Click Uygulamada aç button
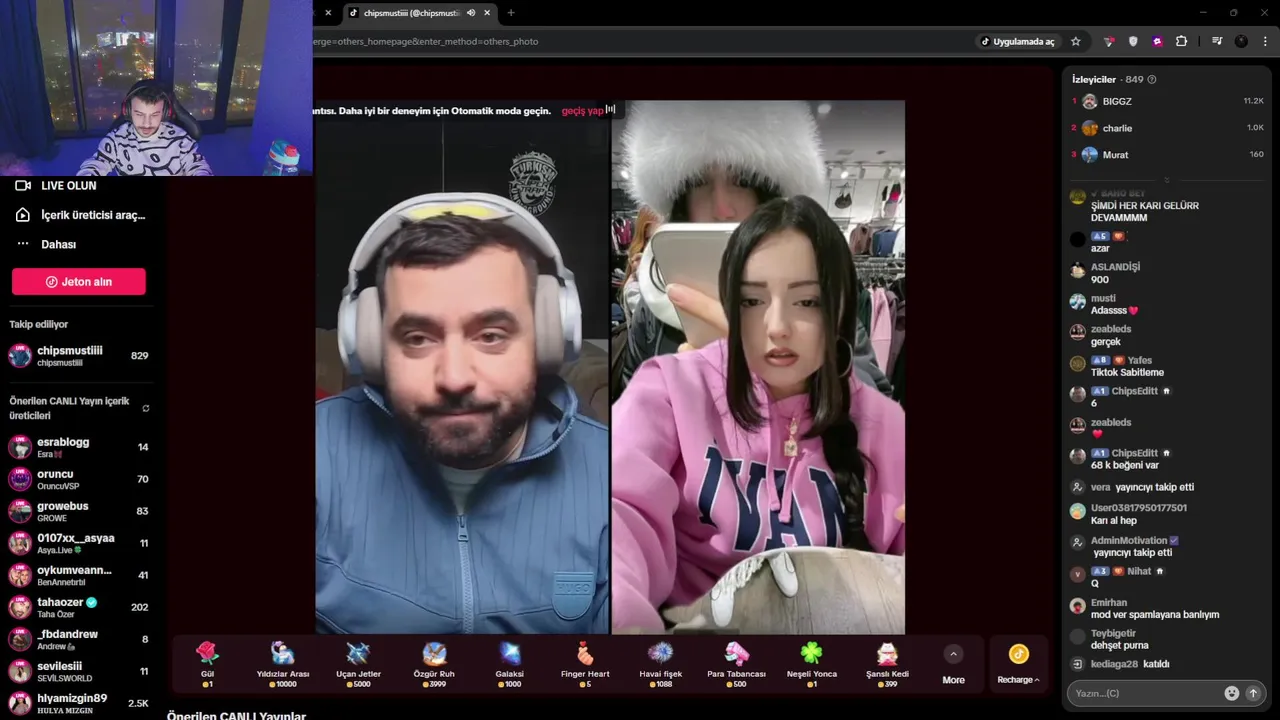 pos(1017,41)
